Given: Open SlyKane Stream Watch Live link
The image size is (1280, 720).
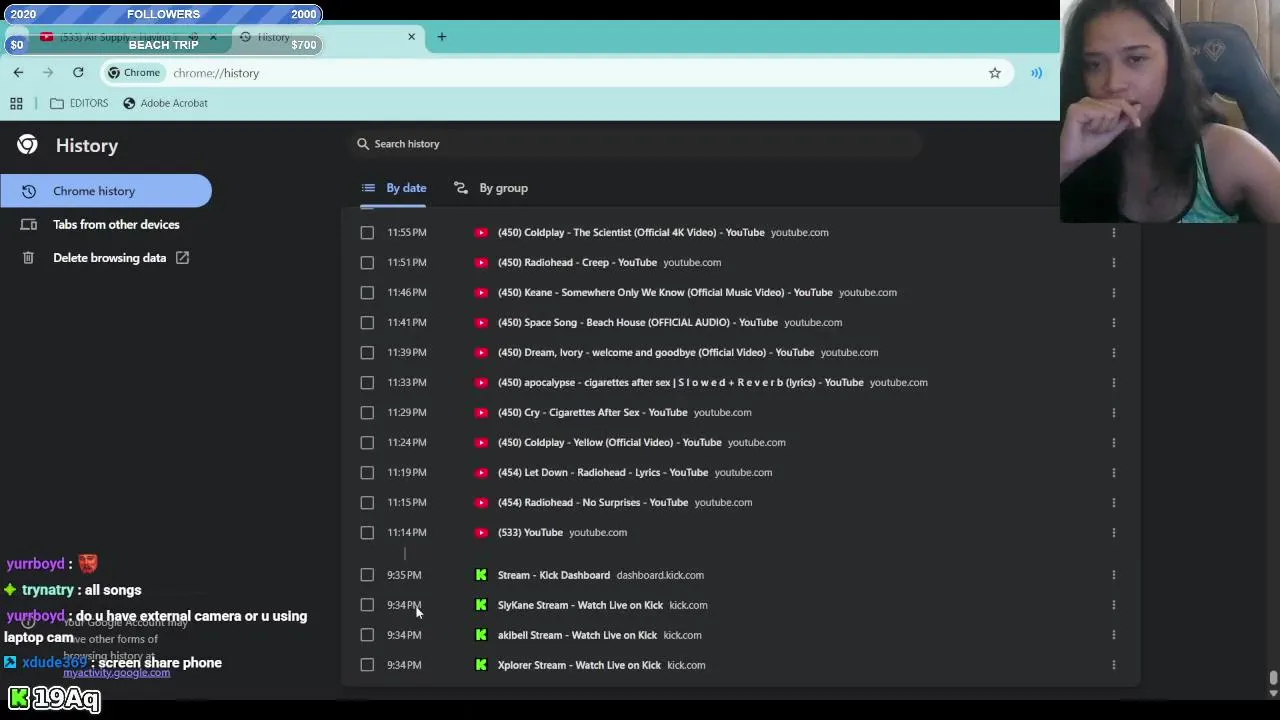Looking at the screenshot, I should coord(580,605).
